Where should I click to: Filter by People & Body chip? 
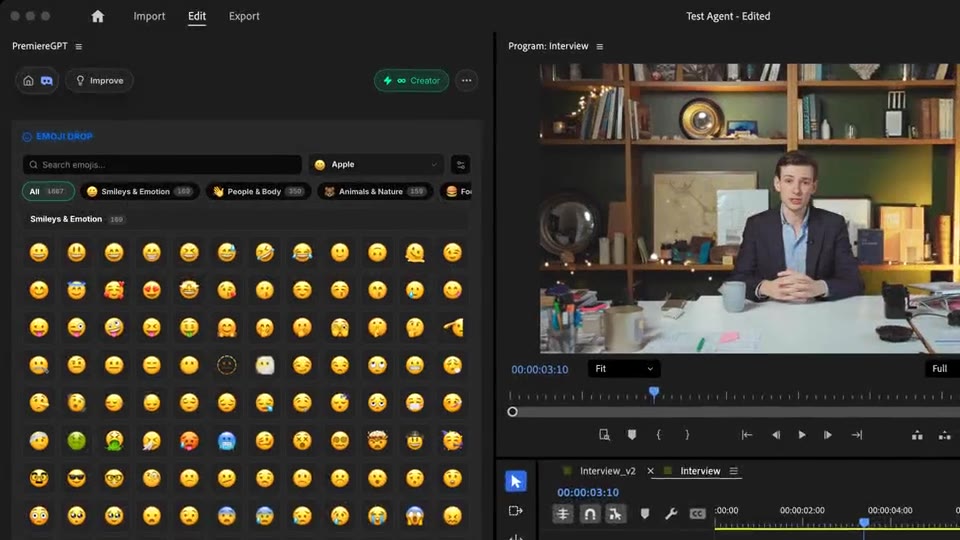[x=258, y=192]
